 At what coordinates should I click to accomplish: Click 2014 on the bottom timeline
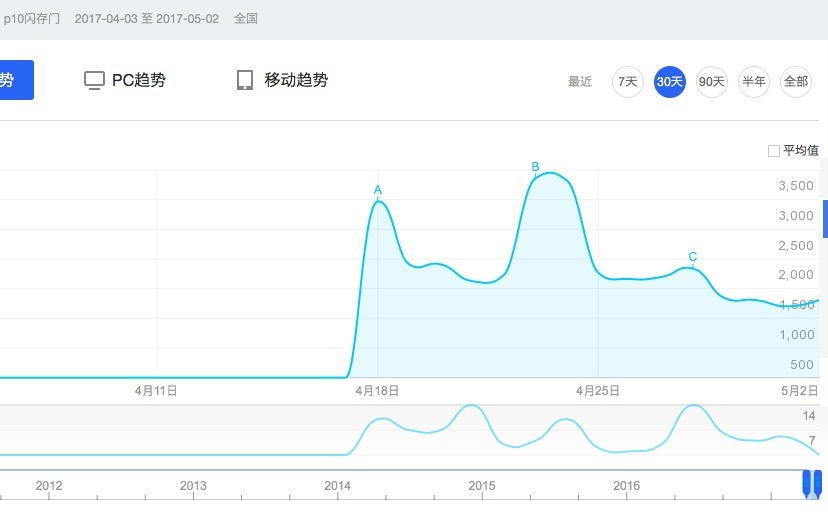(337, 485)
